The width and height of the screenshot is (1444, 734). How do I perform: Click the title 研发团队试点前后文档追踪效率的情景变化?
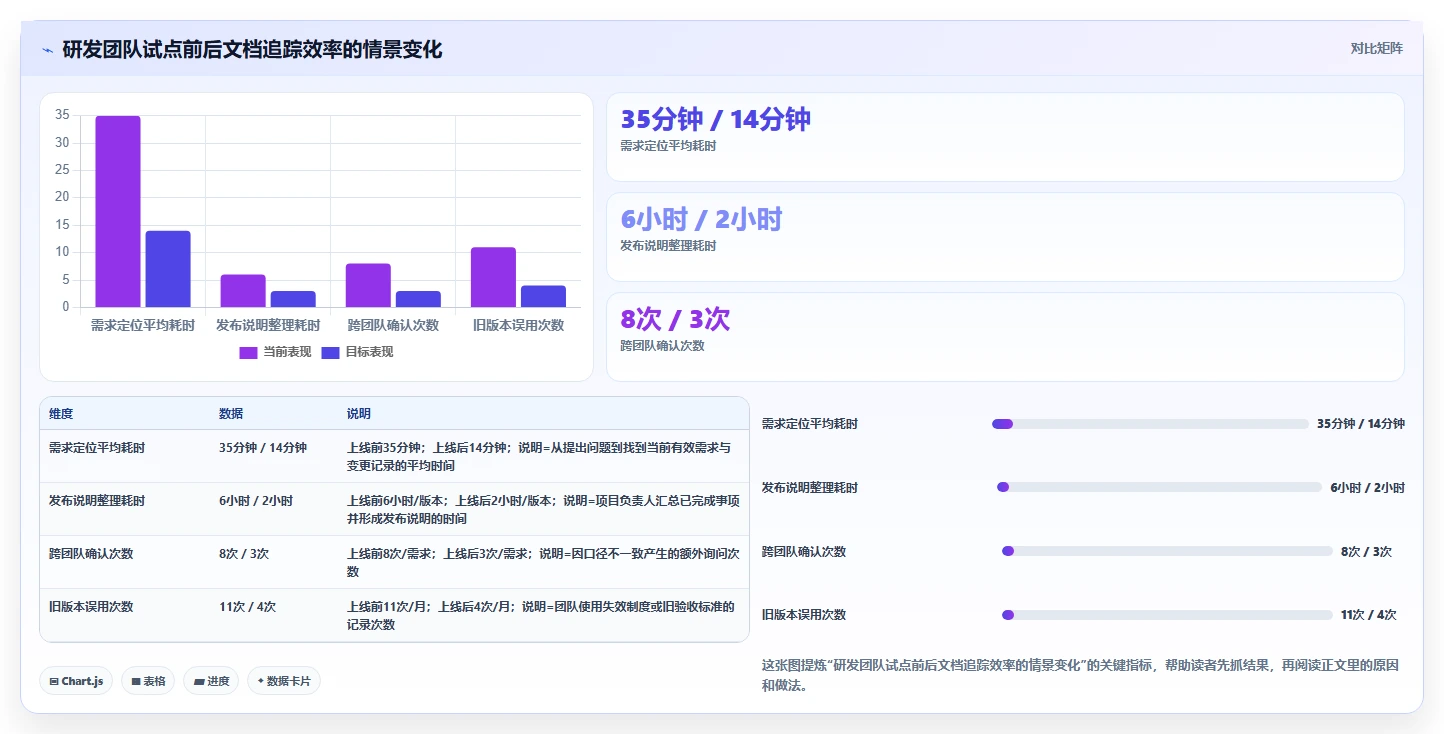pos(252,49)
